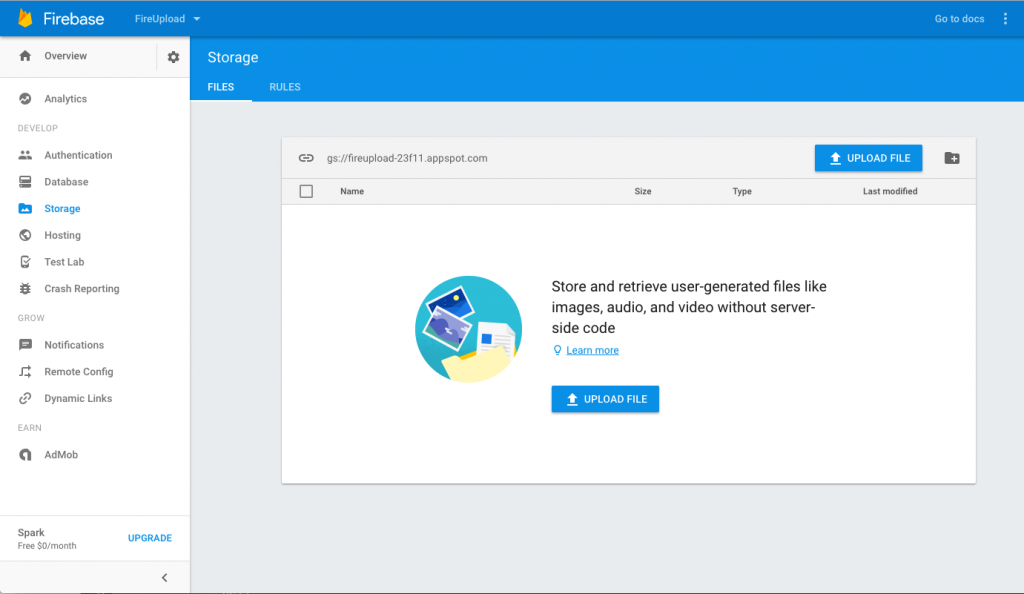
Task: Tick the select-all checkbox in the table header
Action: pyautogui.click(x=306, y=191)
